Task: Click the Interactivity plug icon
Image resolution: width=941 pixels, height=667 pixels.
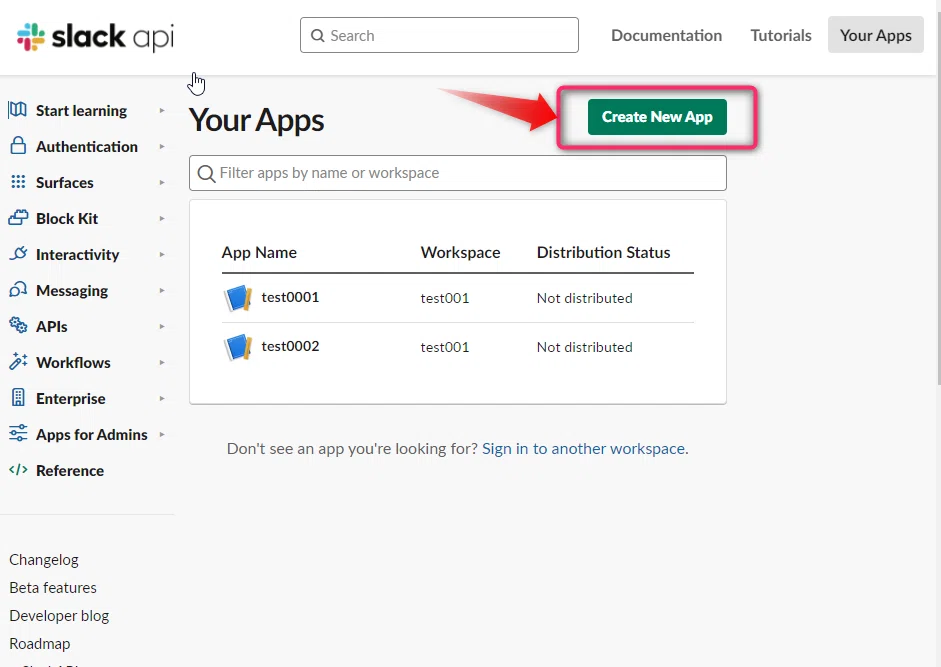Action: pyautogui.click(x=18, y=253)
